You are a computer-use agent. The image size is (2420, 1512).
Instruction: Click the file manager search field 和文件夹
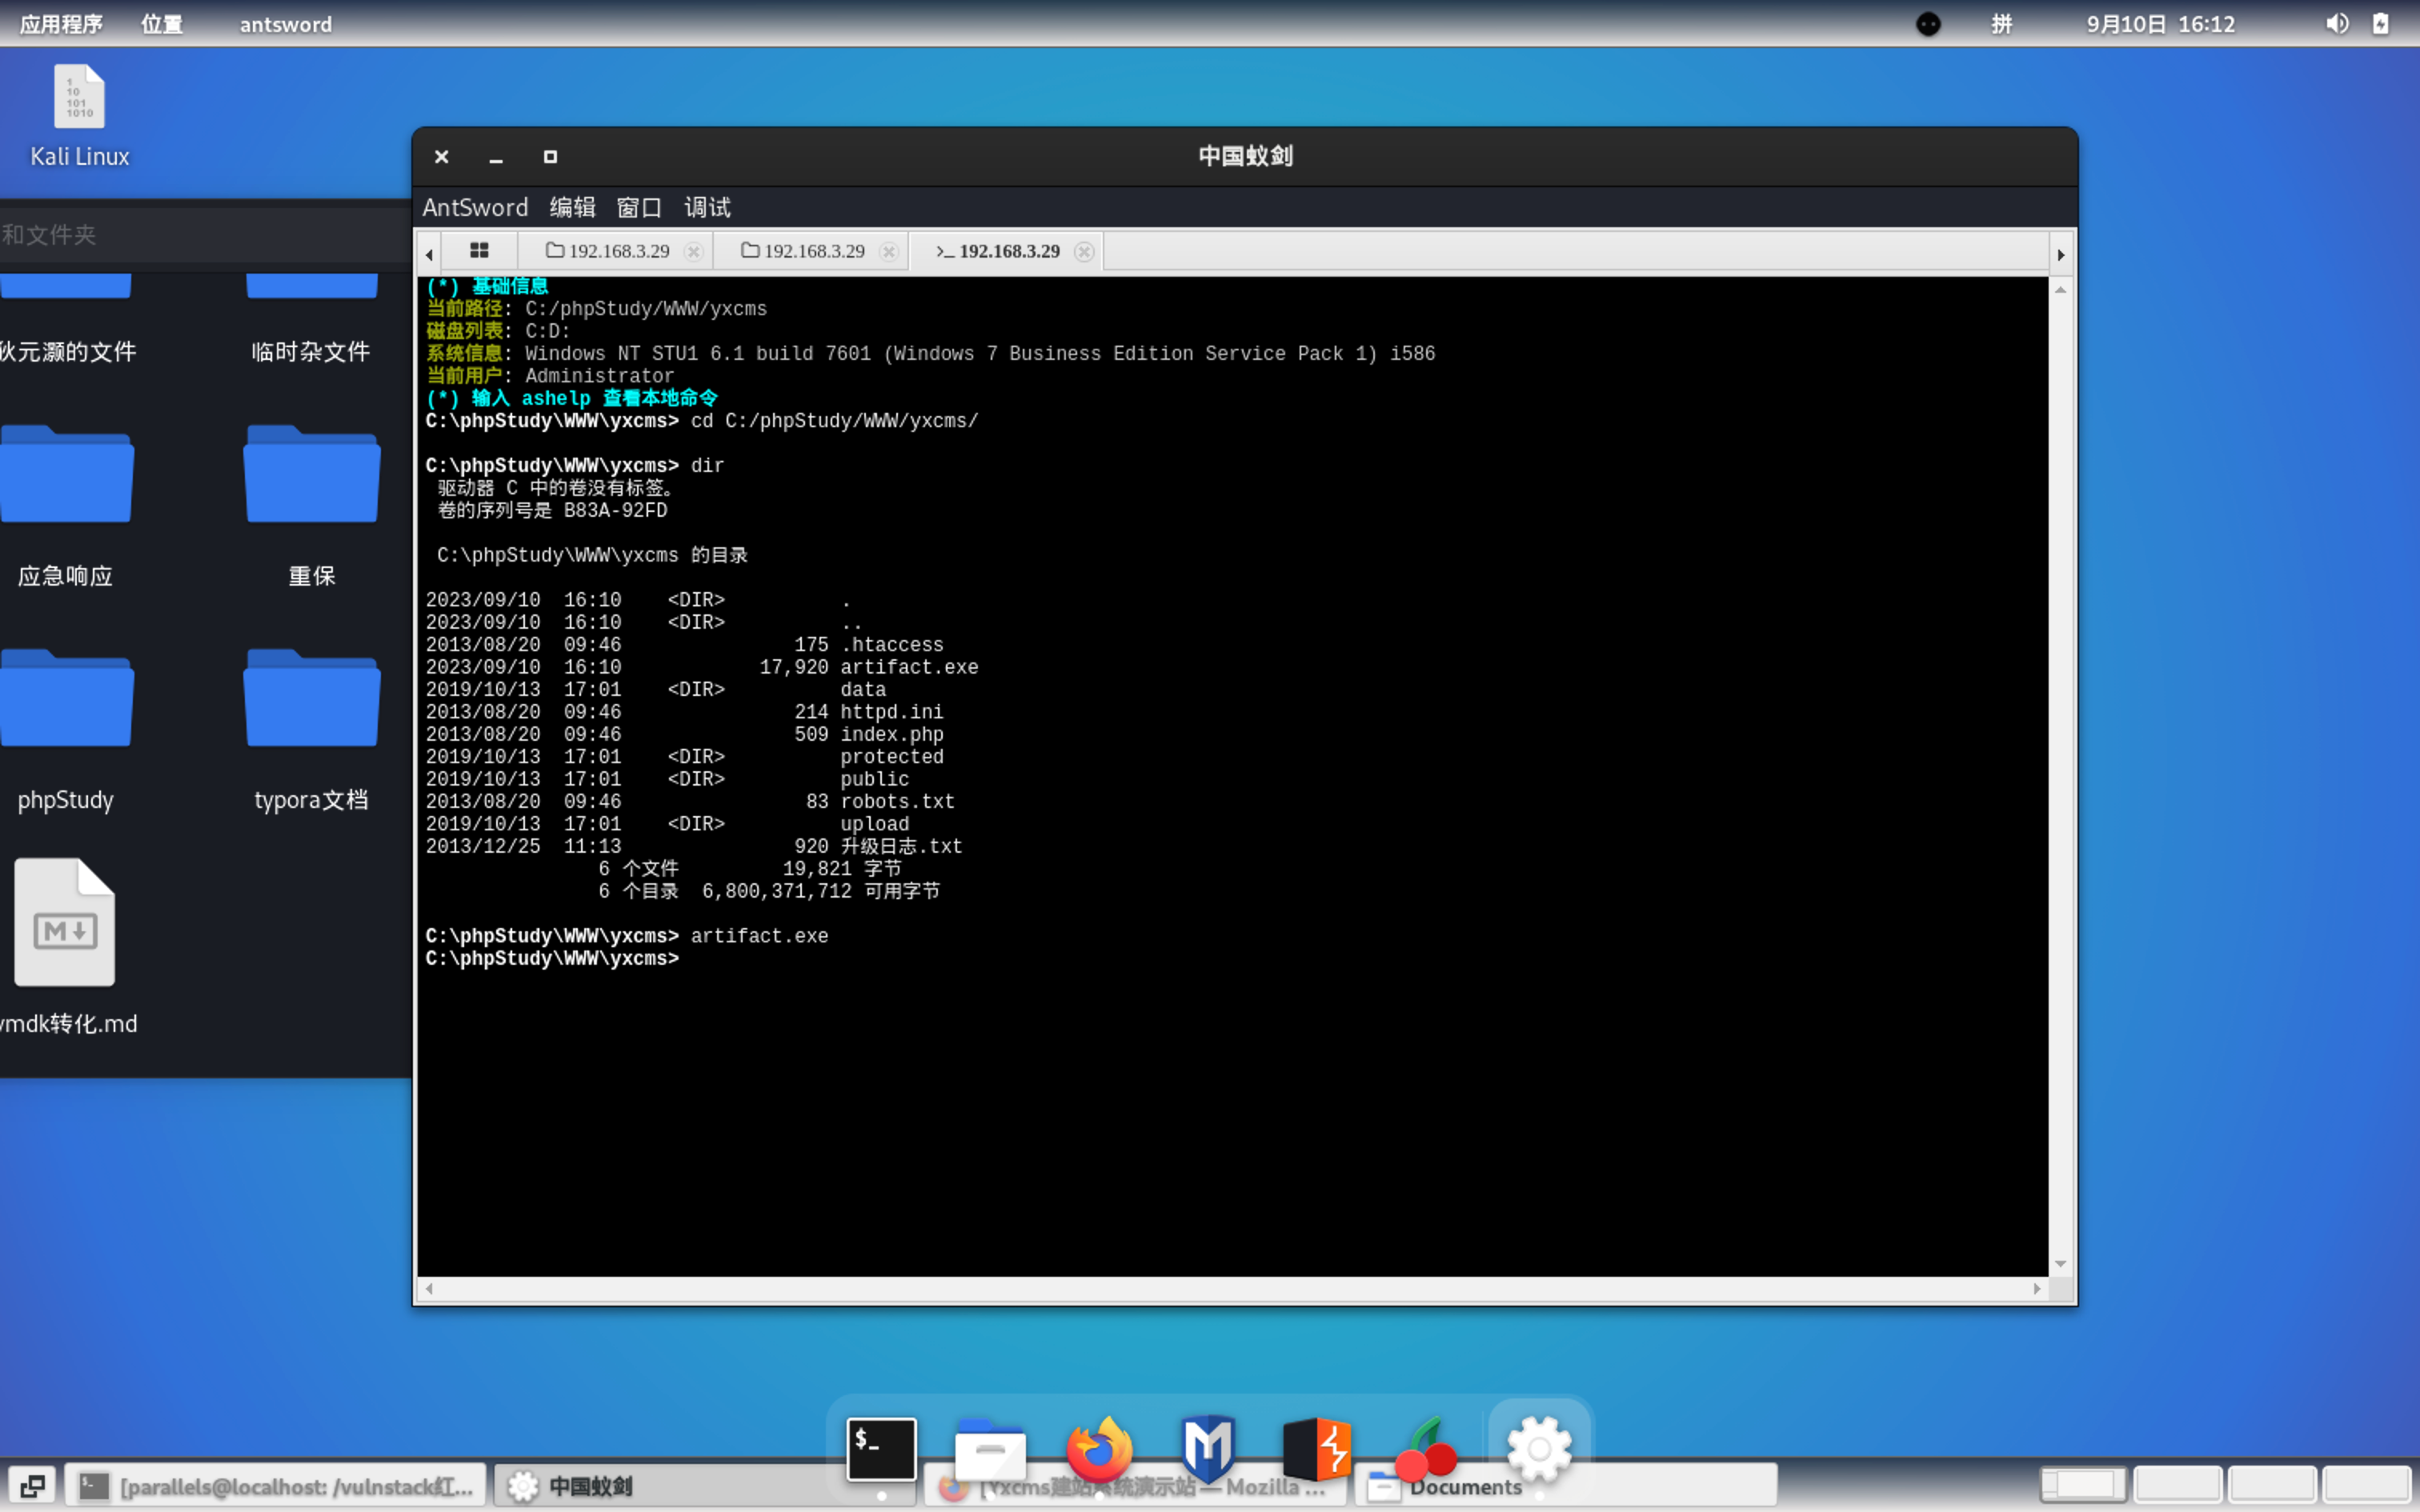pos(205,235)
